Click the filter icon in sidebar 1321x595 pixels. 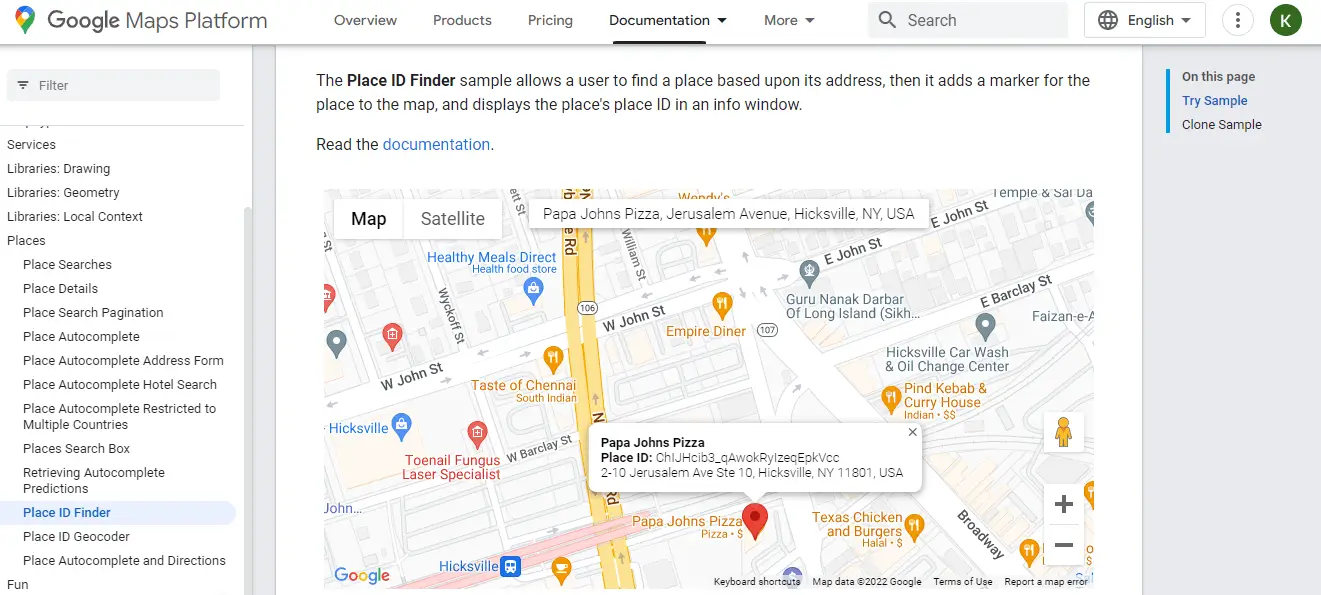(23, 86)
